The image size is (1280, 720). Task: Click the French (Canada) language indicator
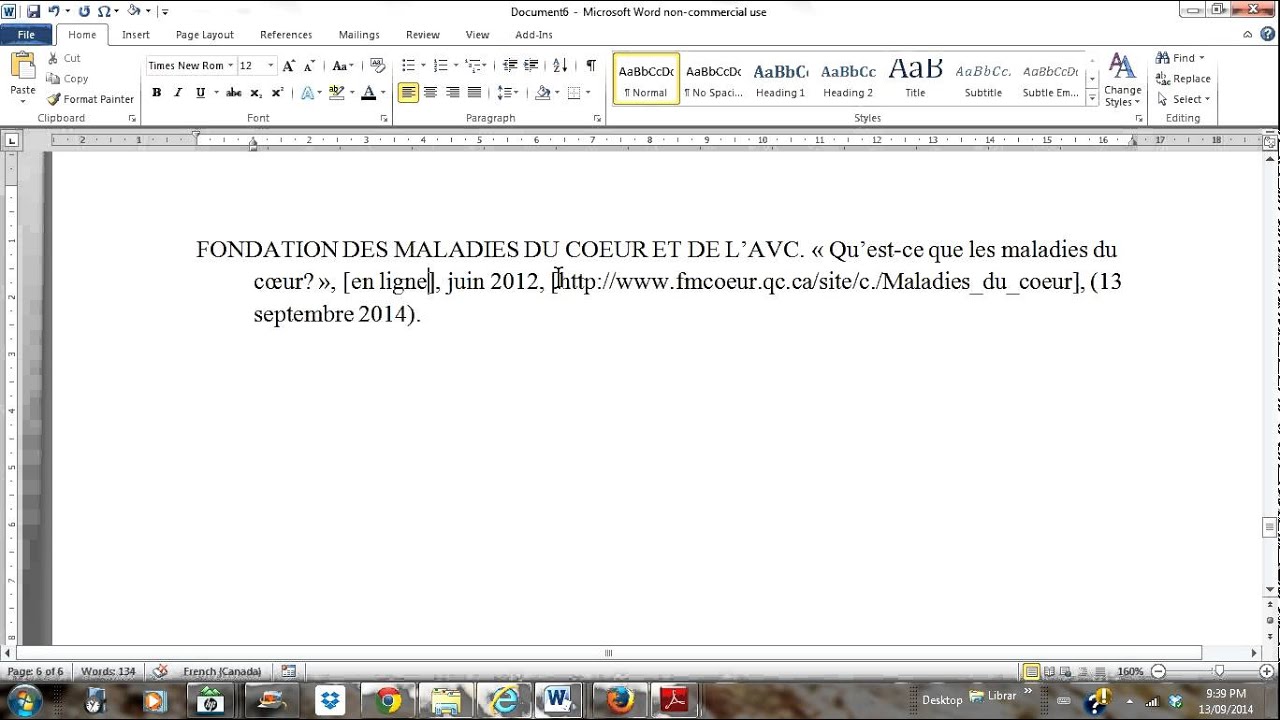pyautogui.click(x=222, y=671)
